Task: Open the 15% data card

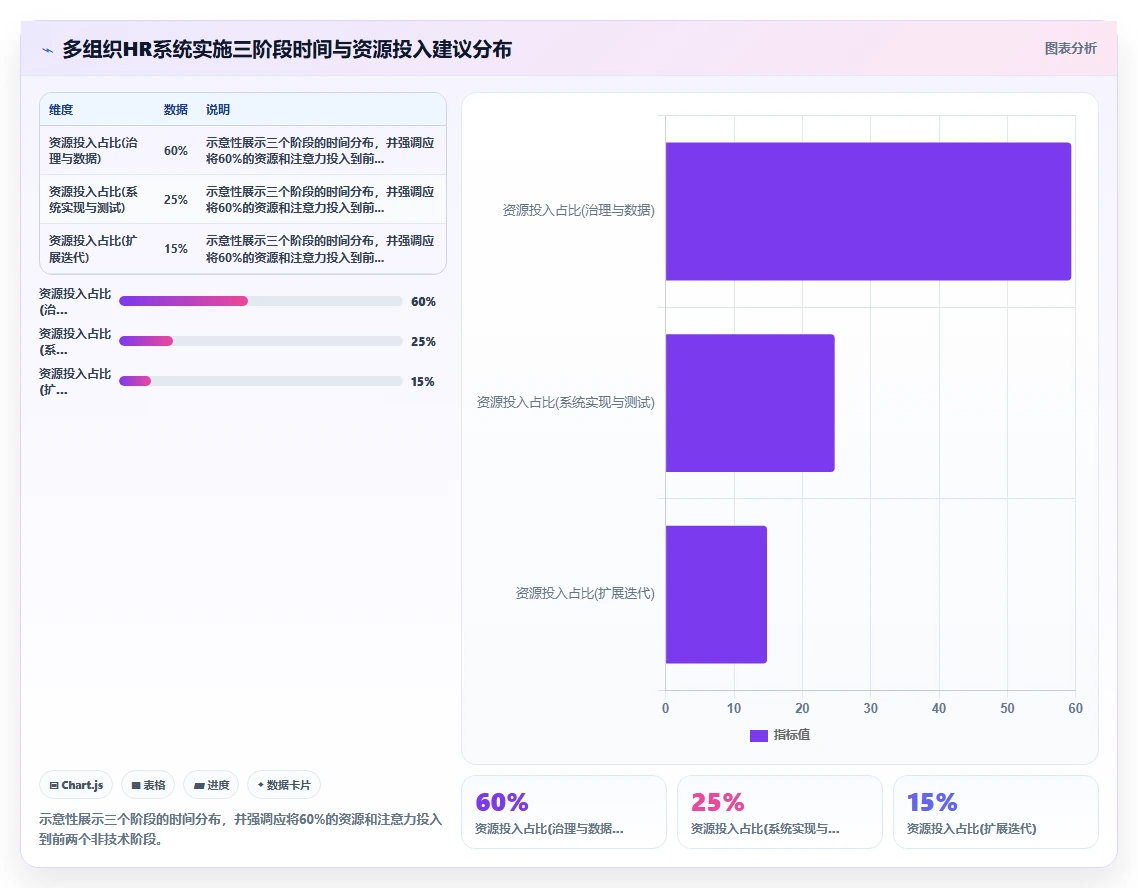Action: pos(996,812)
